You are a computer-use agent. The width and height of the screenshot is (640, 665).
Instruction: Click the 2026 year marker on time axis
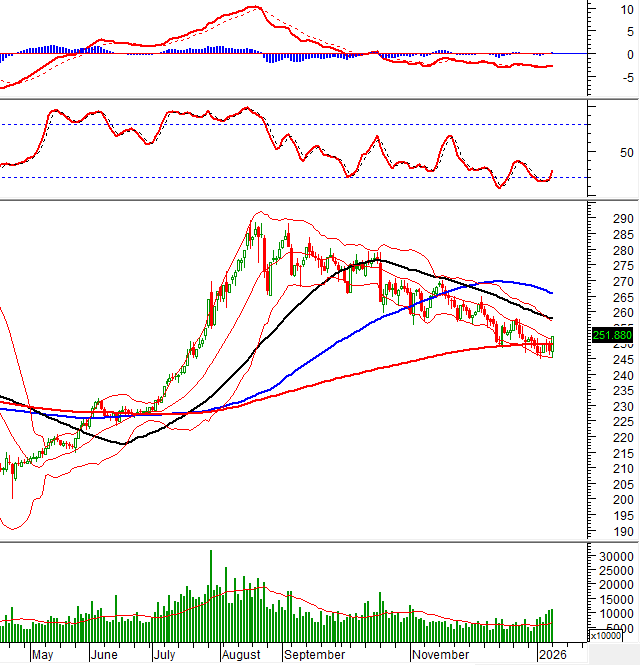(551, 655)
